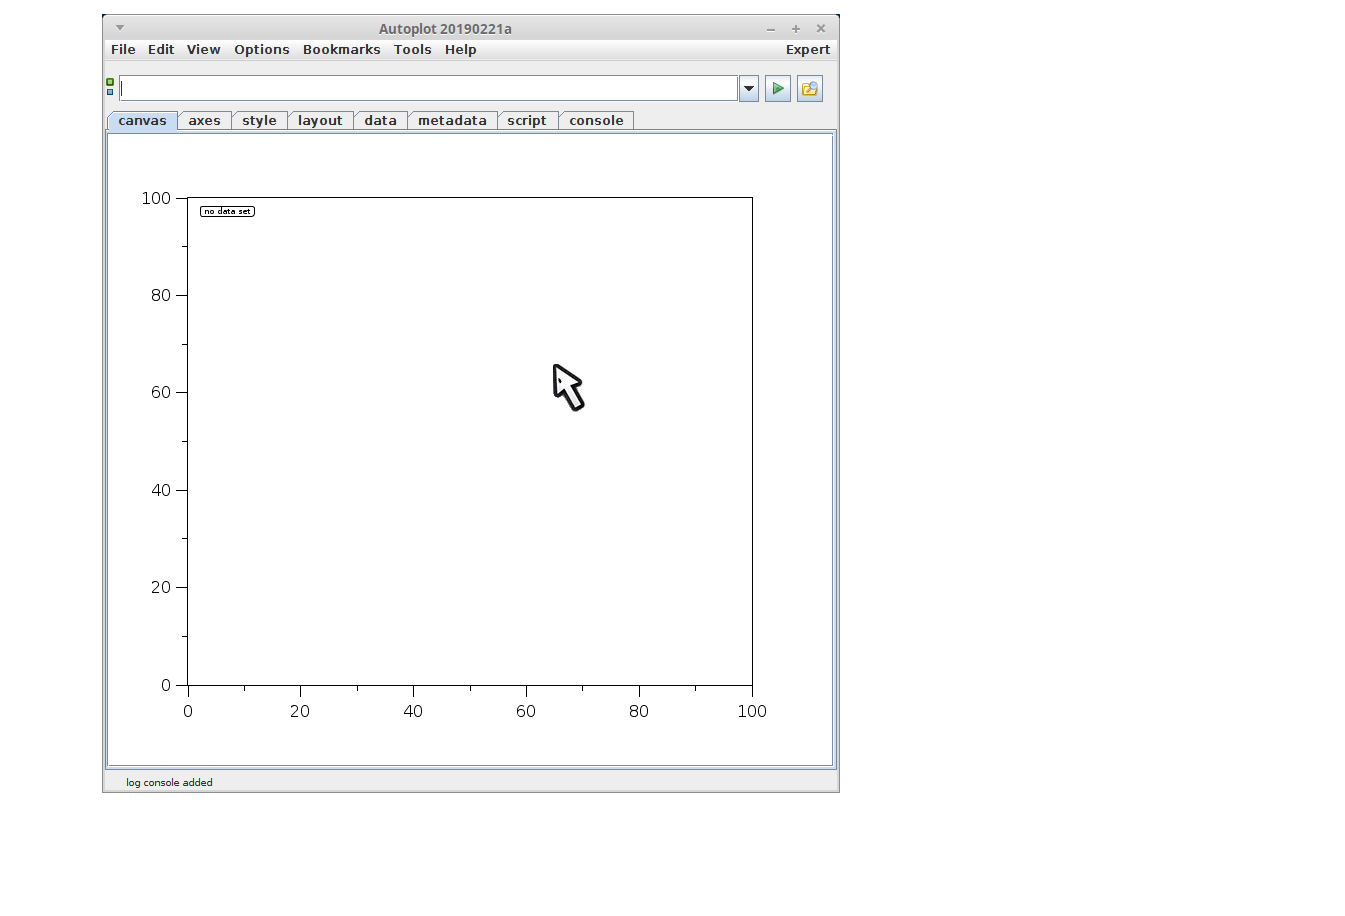
Task: Click the data source selector squares icon
Action: tap(110, 87)
